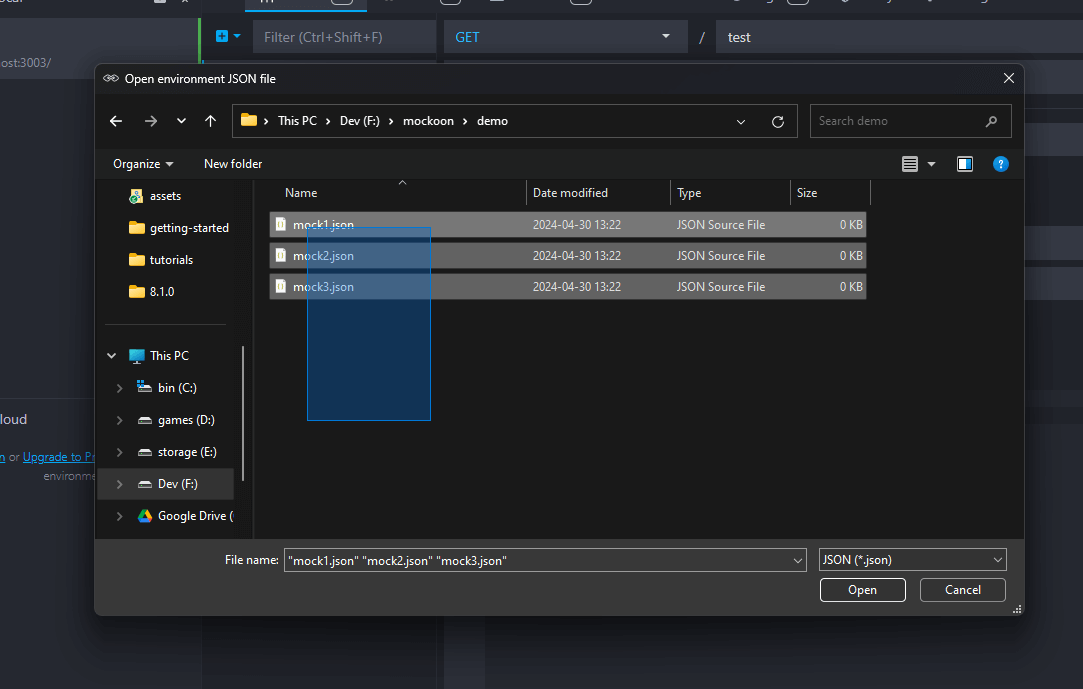Click the Open button

[862, 590]
